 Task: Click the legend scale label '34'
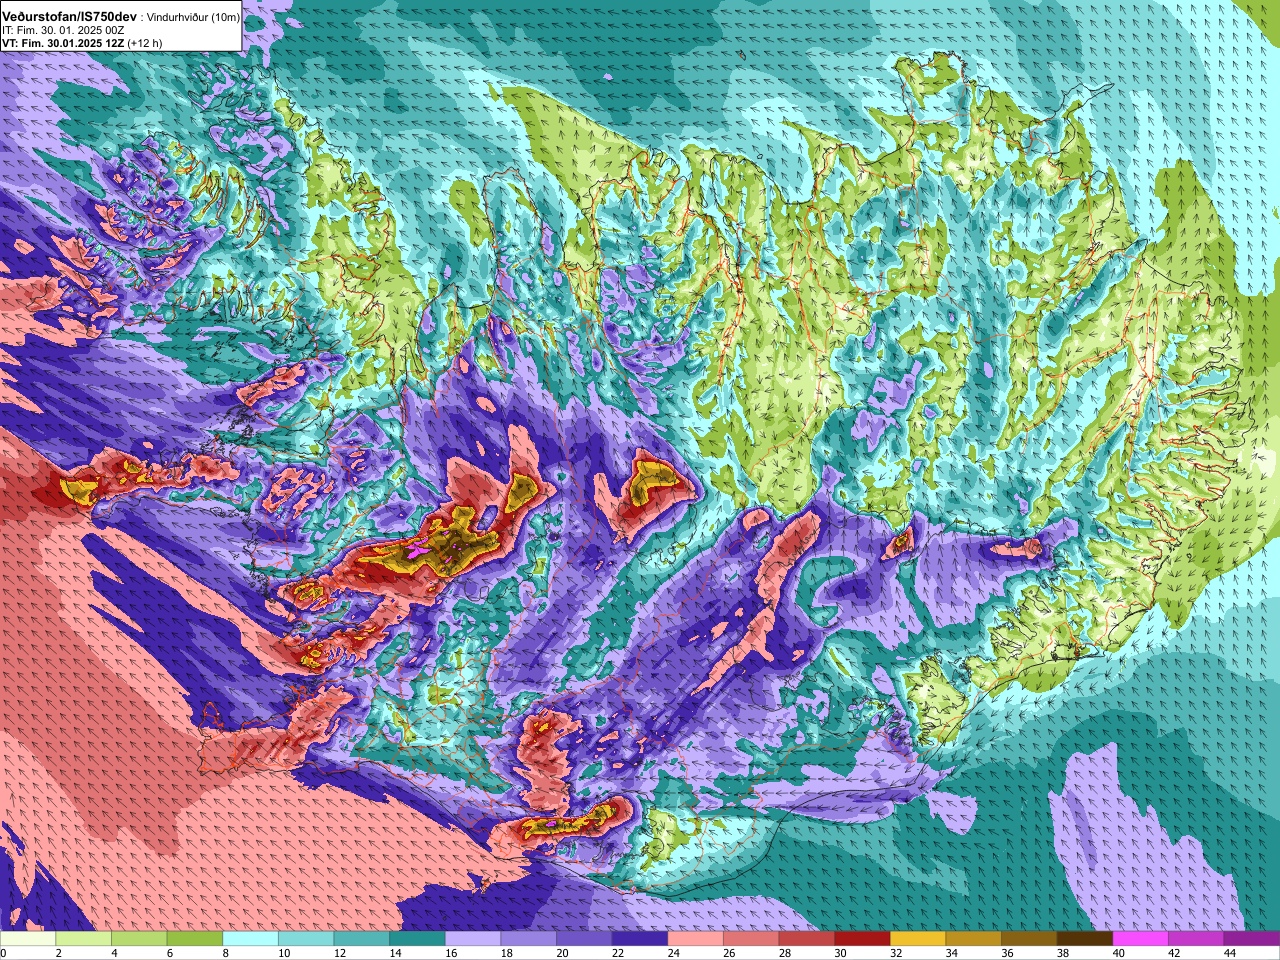coord(952,953)
